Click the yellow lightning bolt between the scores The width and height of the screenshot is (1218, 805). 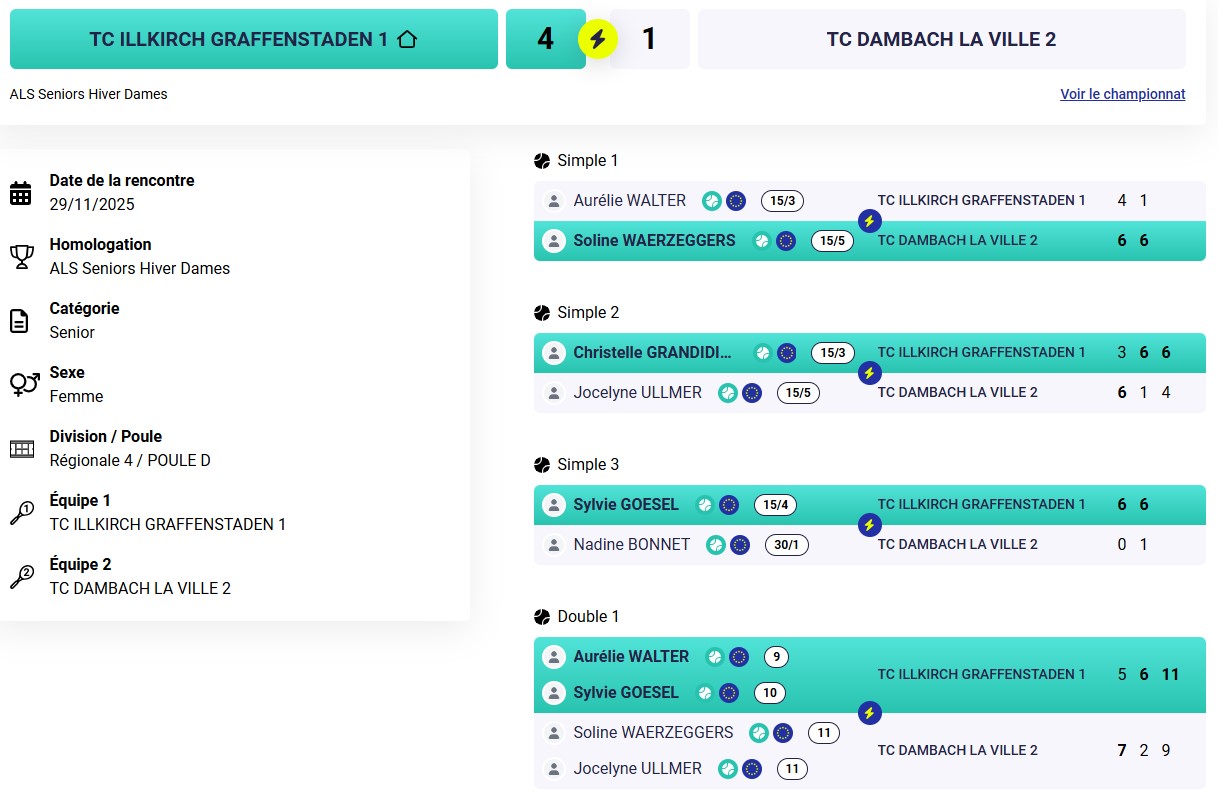(x=598, y=39)
